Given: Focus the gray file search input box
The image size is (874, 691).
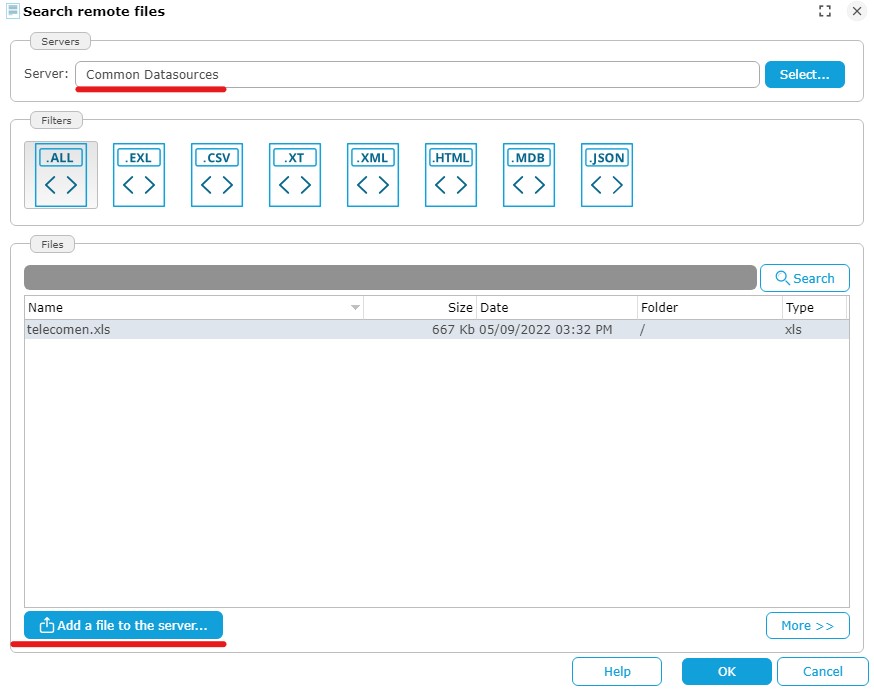Looking at the screenshot, I should pos(390,278).
